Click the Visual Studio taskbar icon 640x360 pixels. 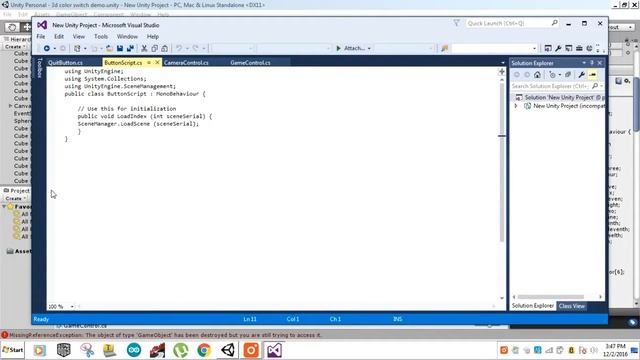tap(274, 350)
